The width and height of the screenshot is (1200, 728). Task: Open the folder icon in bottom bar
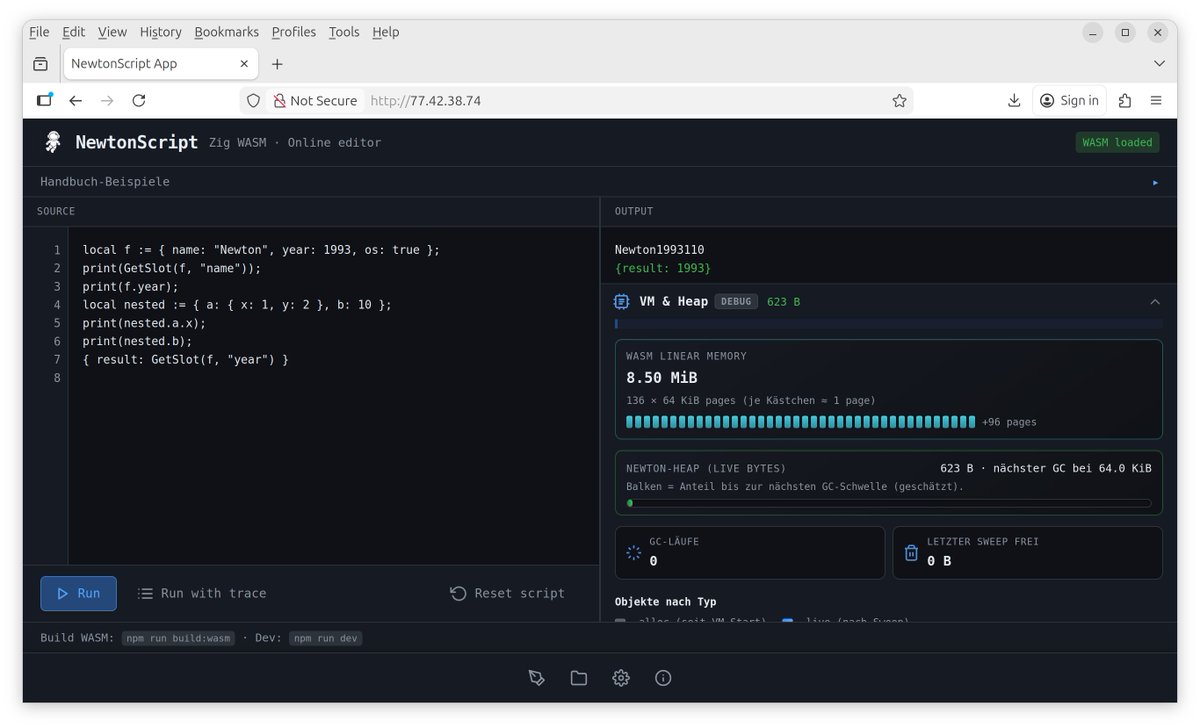pos(579,678)
